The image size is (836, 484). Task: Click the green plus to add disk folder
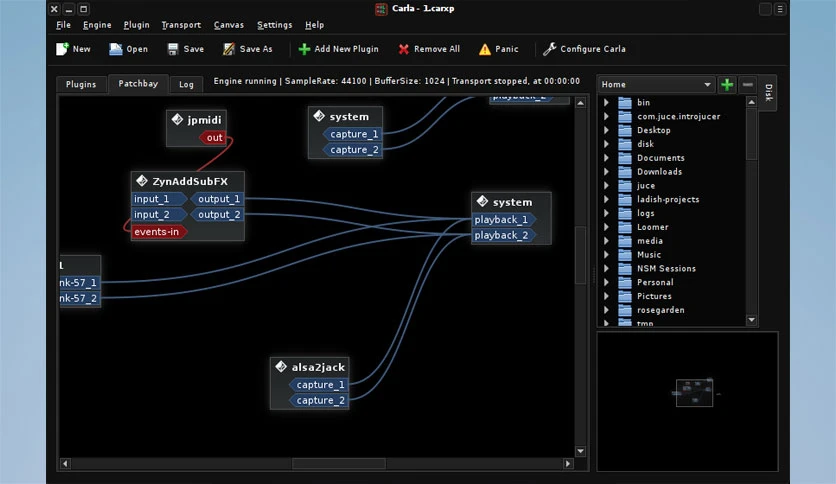point(727,85)
